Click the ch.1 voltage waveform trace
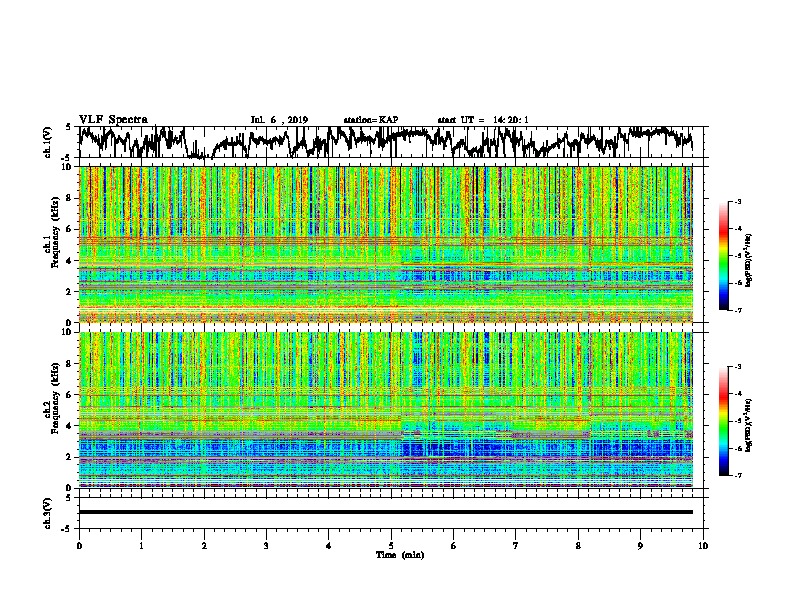792x612 pixels. point(385,142)
